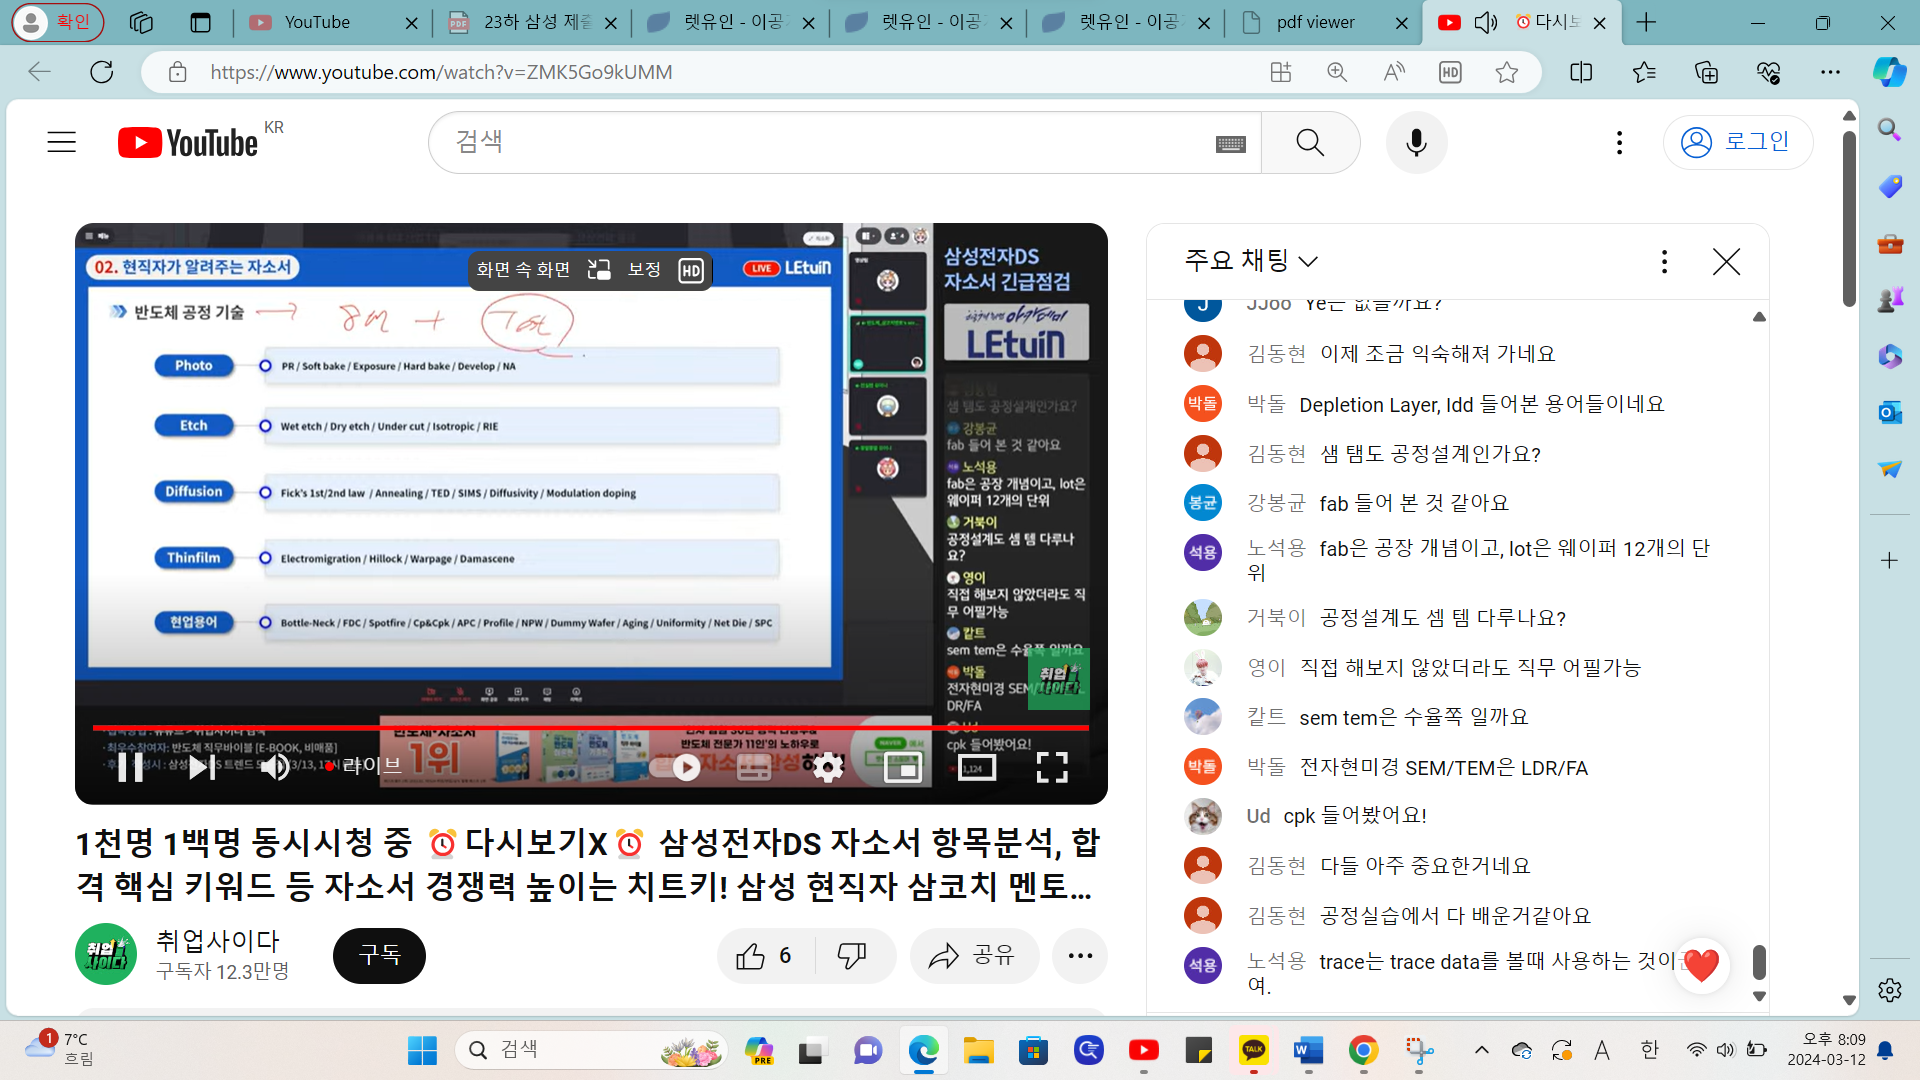Toggle theater mode view
This screenshot has width=1920, height=1080.
click(977, 768)
